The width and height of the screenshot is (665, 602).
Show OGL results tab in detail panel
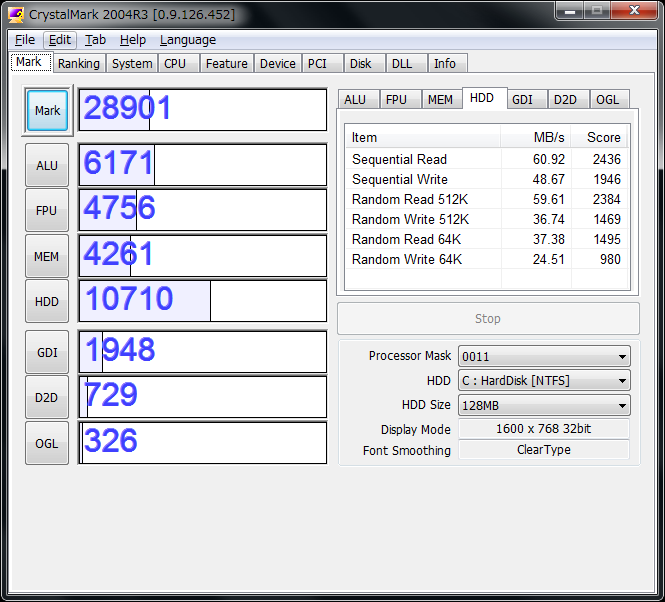[x=610, y=99]
